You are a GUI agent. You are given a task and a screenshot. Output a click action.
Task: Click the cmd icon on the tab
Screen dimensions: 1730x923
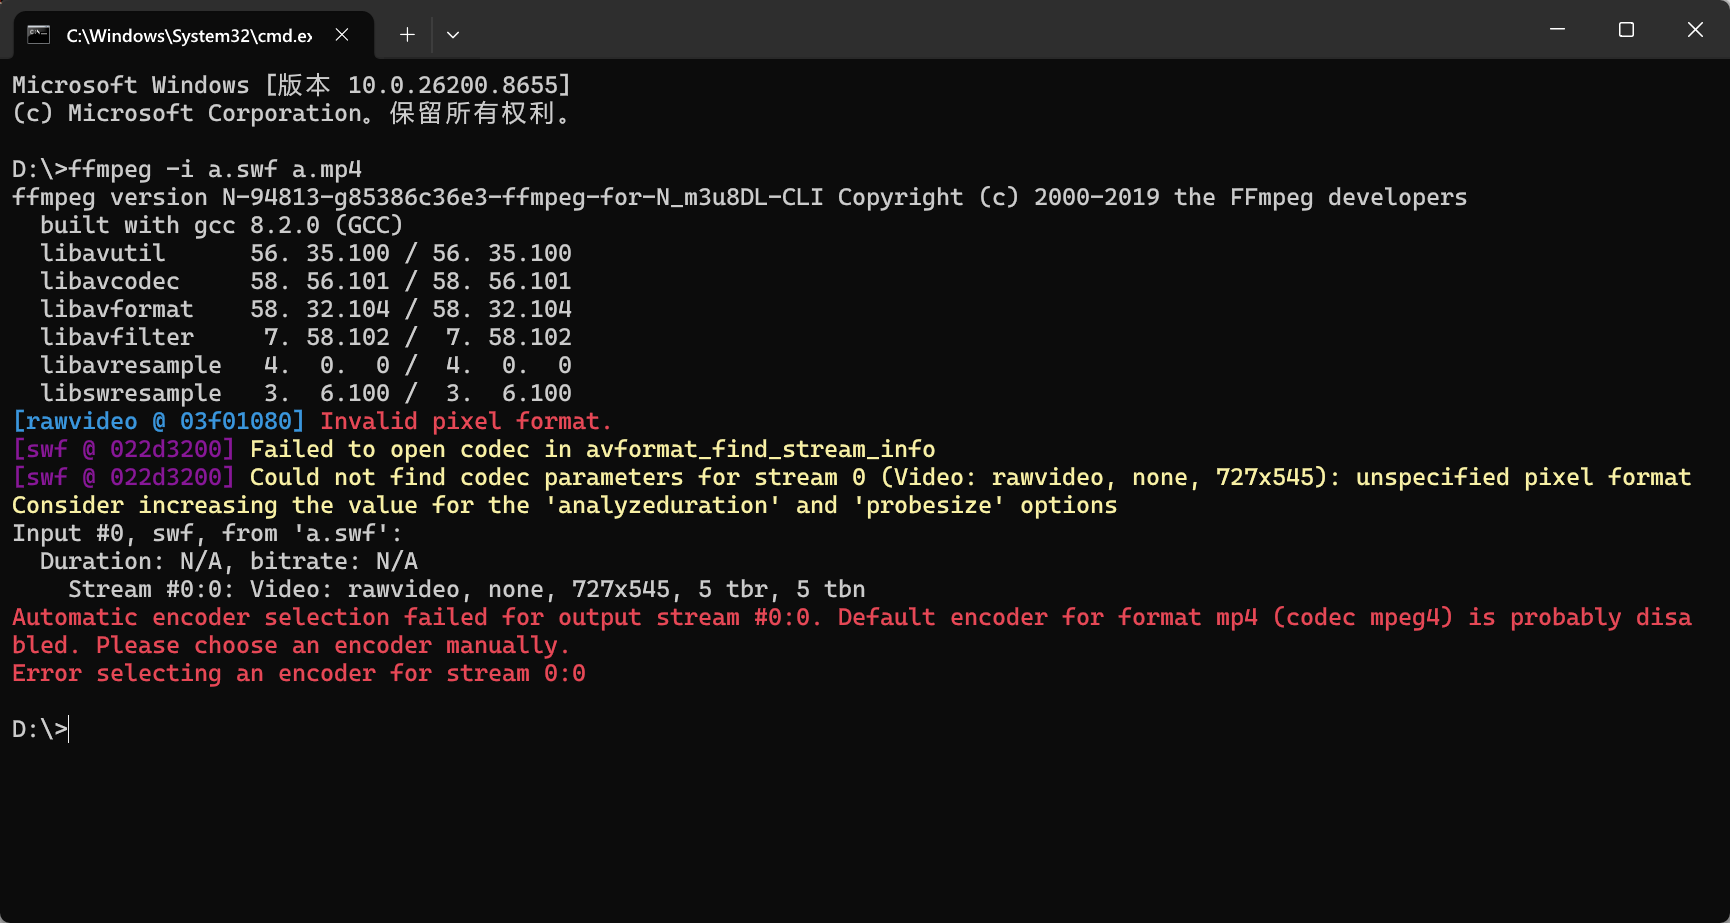pos(38,35)
